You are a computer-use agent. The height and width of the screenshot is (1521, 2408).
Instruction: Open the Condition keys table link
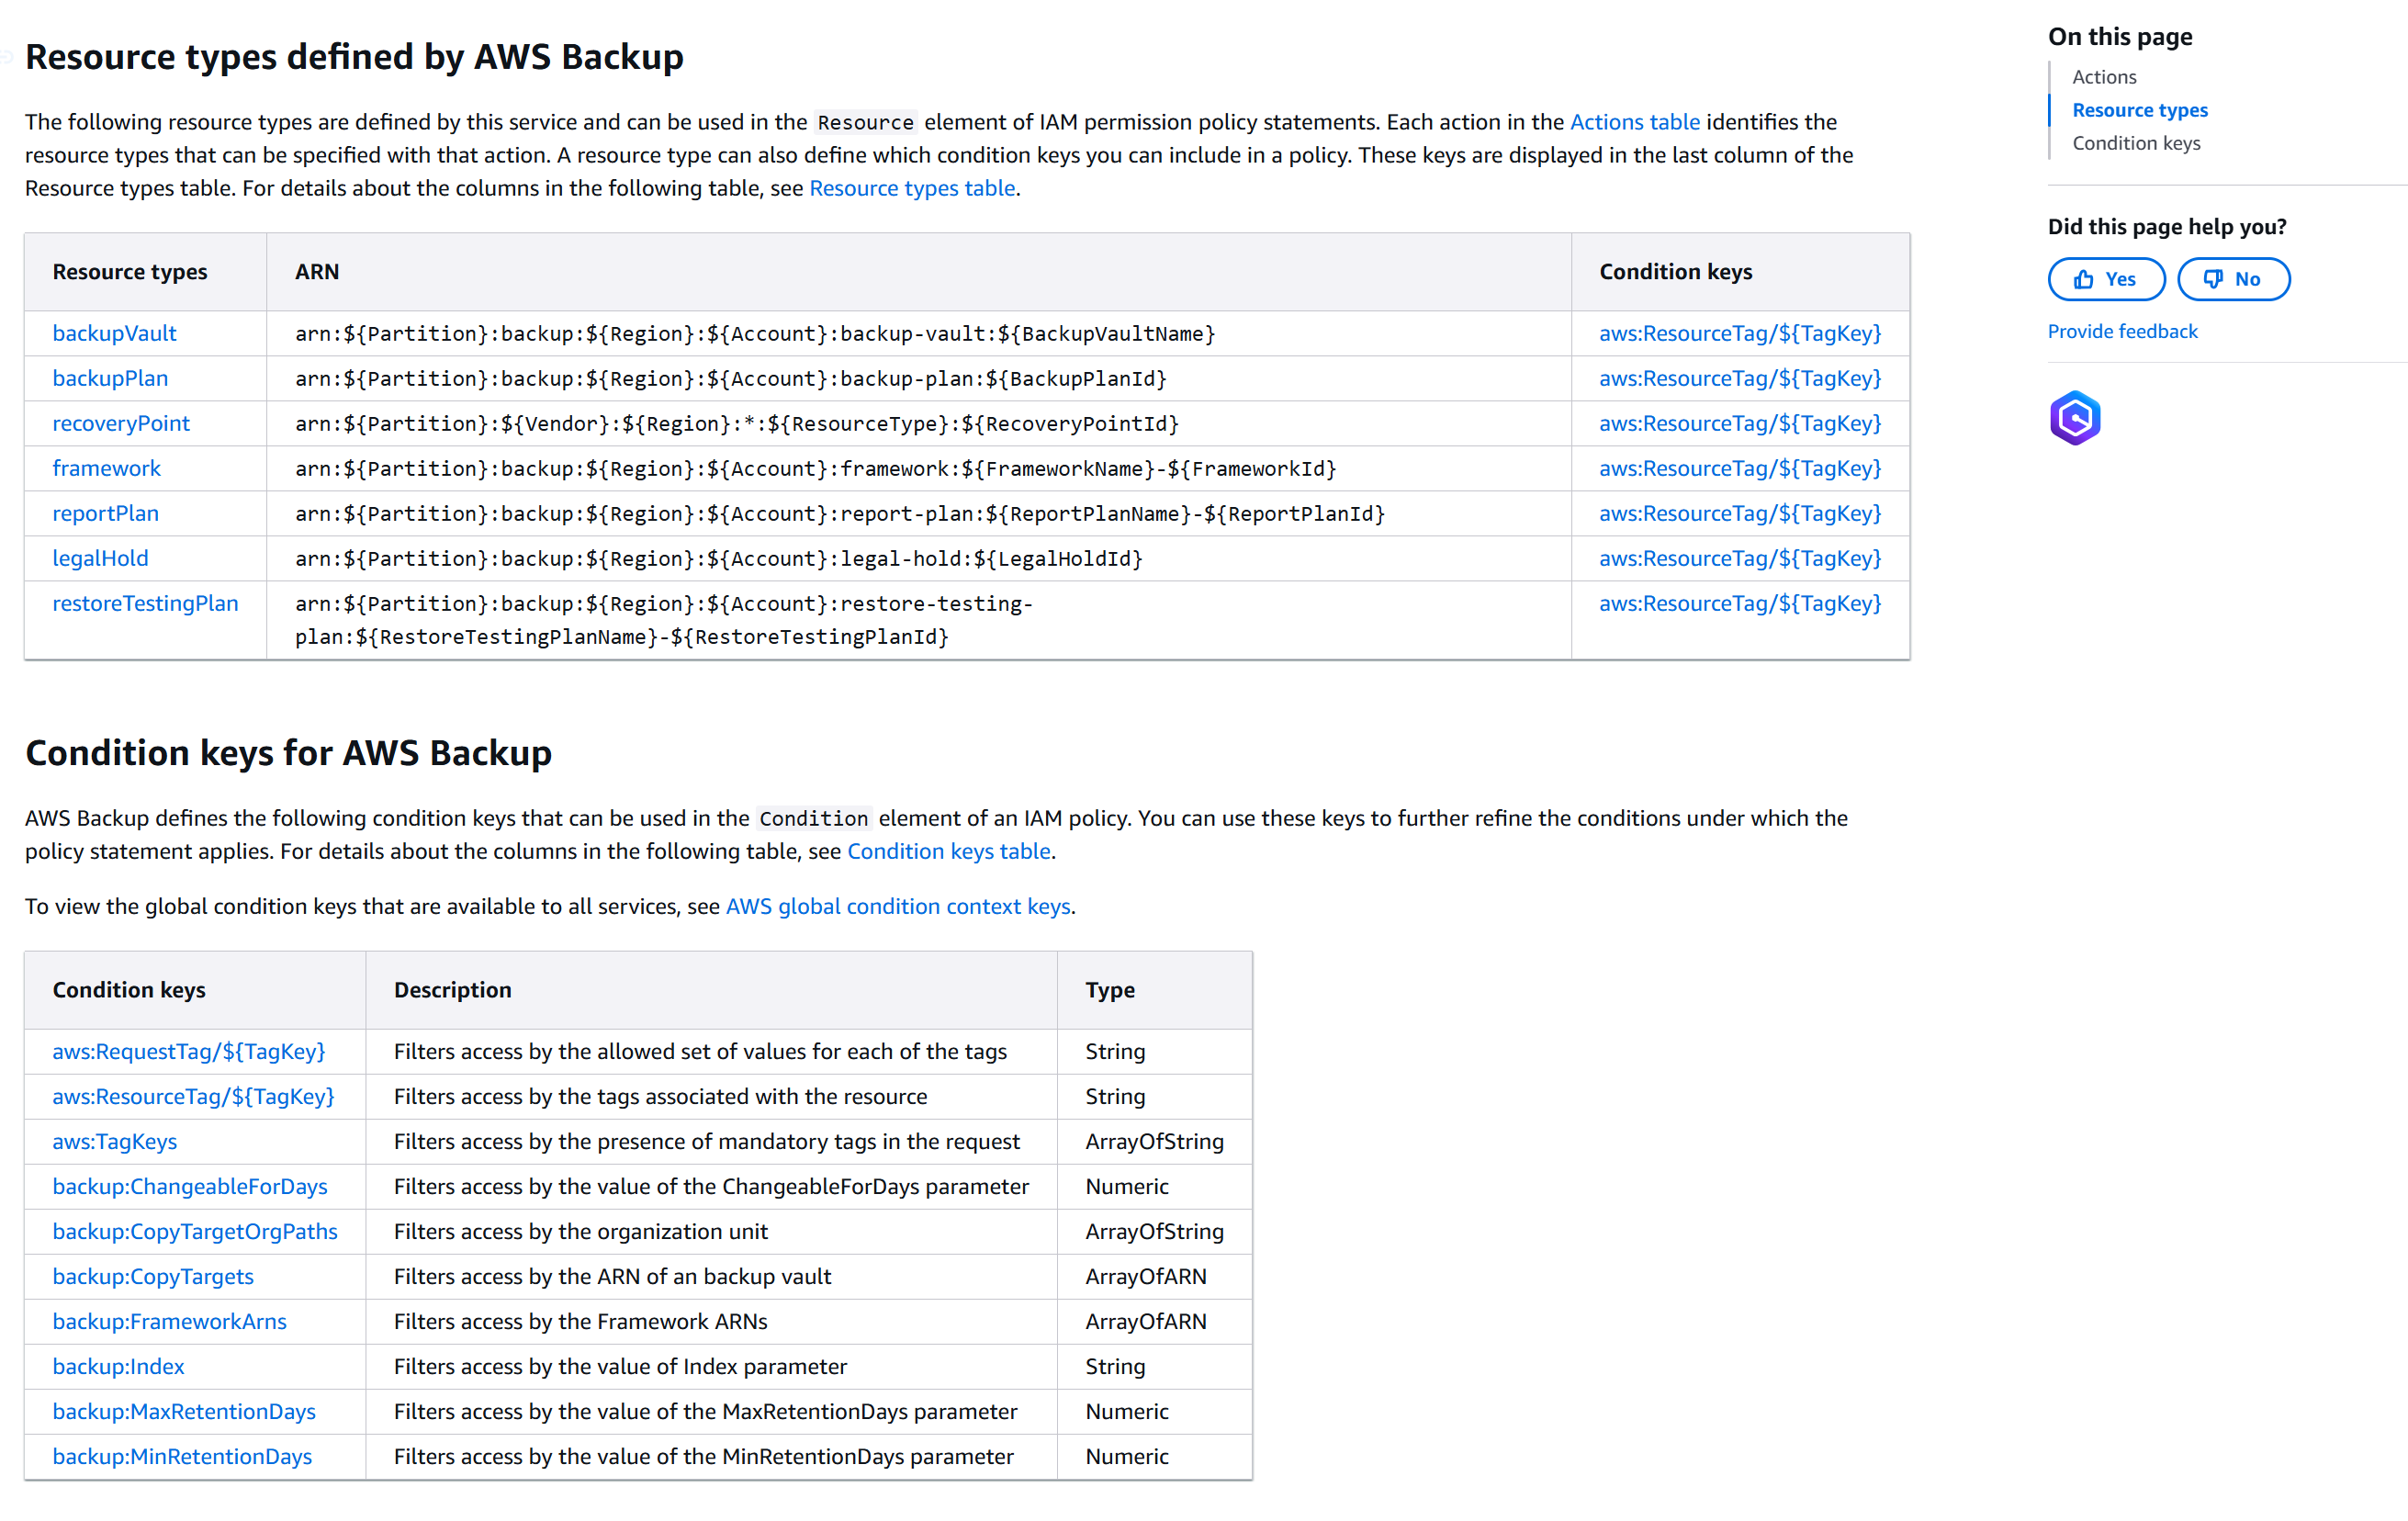click(x=948, y=851)
